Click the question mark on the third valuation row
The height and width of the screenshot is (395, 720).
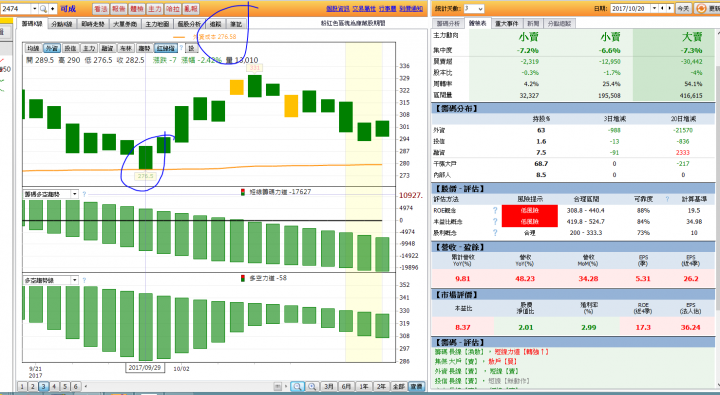tap(495, 233)
